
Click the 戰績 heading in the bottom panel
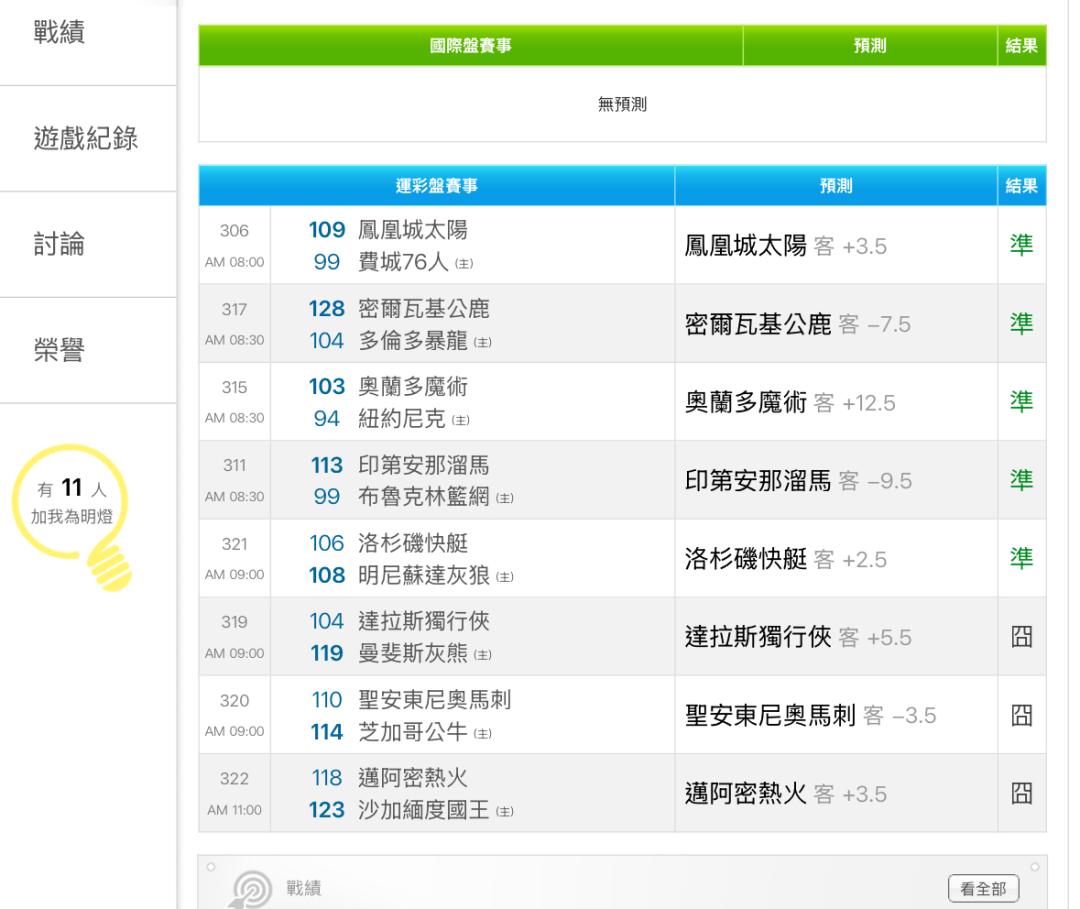pos(304,888)
